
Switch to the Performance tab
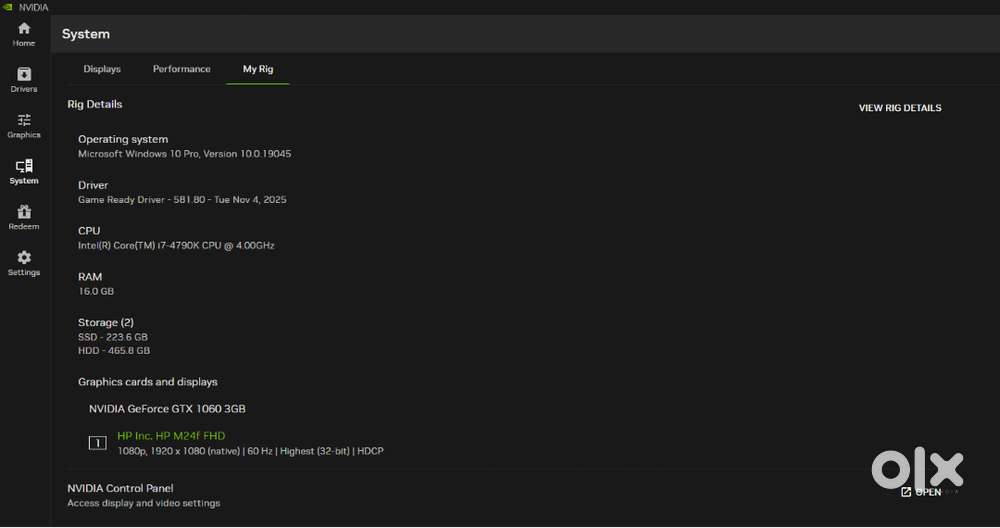pos(181,69)
